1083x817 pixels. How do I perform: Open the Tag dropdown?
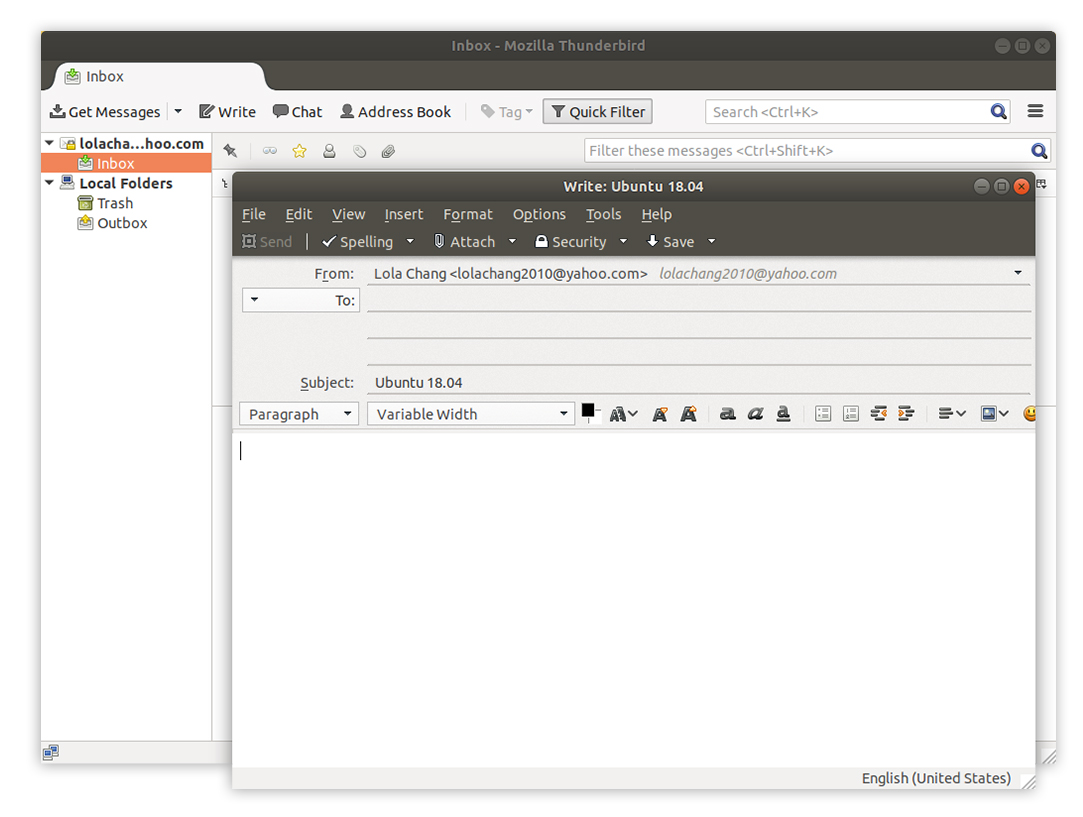coord(506,112)
